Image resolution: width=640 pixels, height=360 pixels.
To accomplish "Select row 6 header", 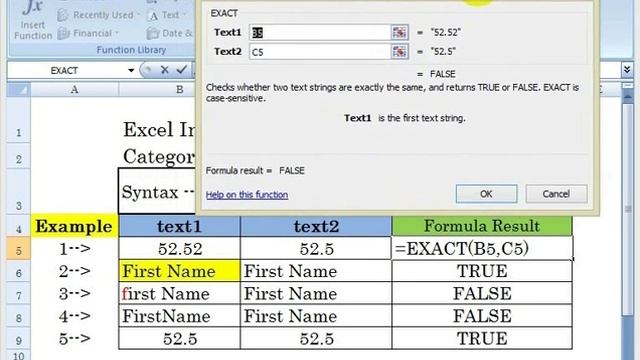I will [x=19, y=271].
